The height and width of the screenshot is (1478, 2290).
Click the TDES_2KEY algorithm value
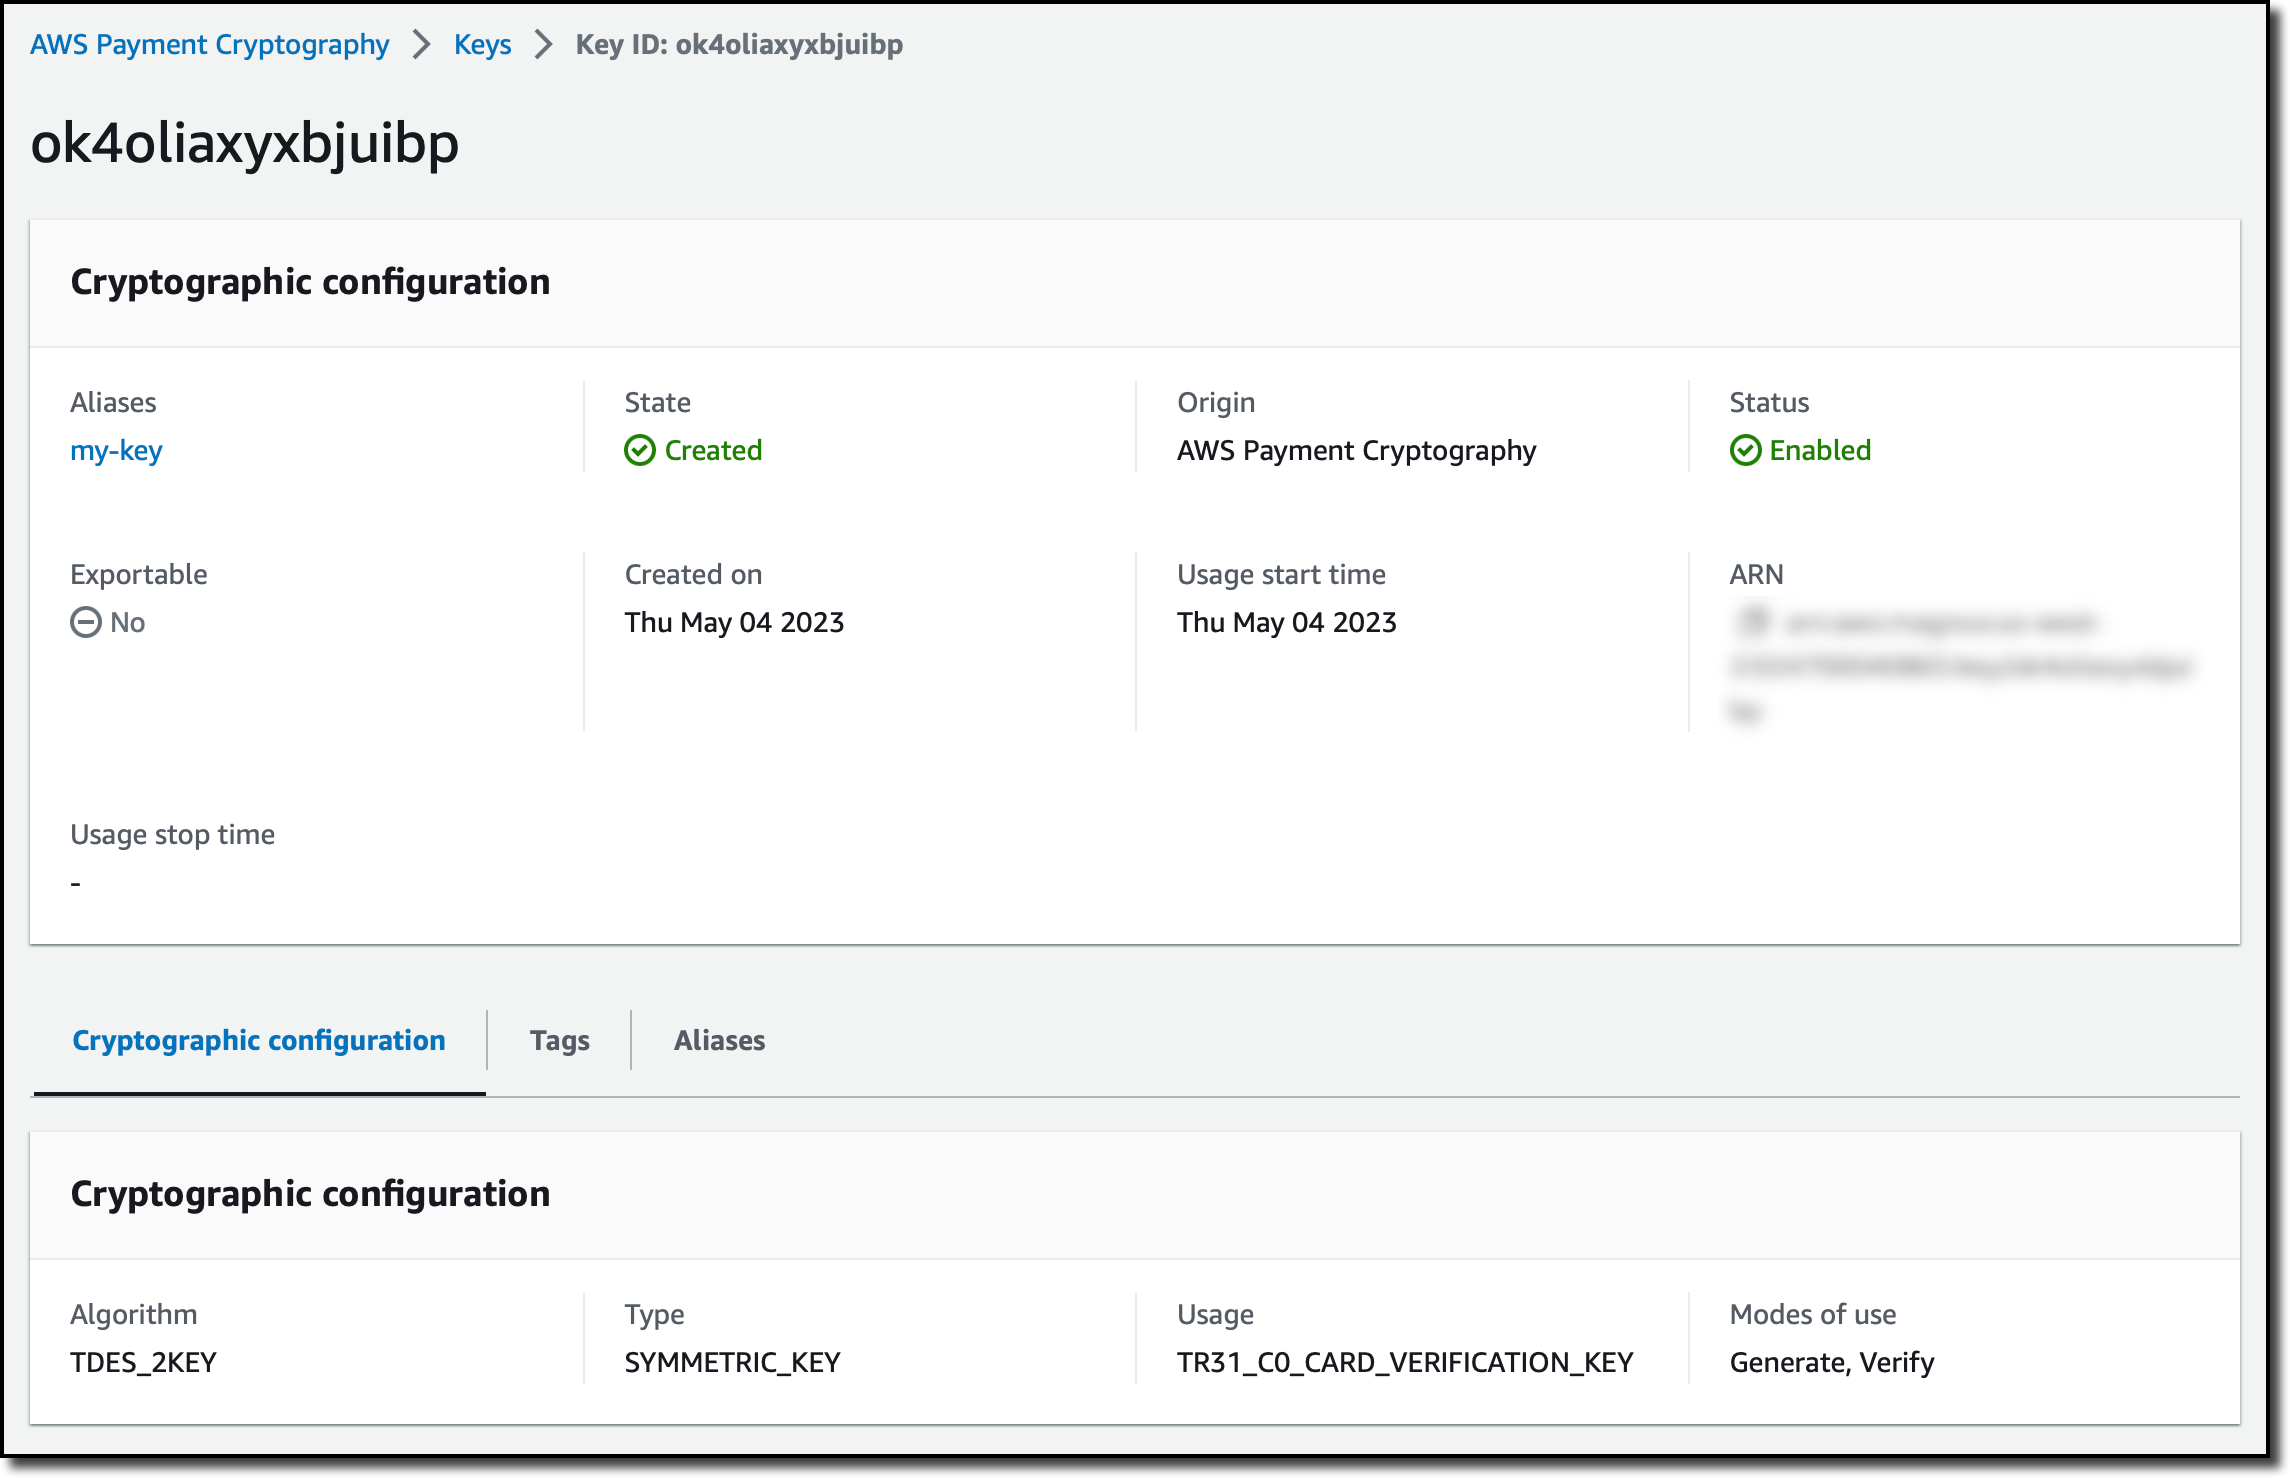click(143, 1363)
